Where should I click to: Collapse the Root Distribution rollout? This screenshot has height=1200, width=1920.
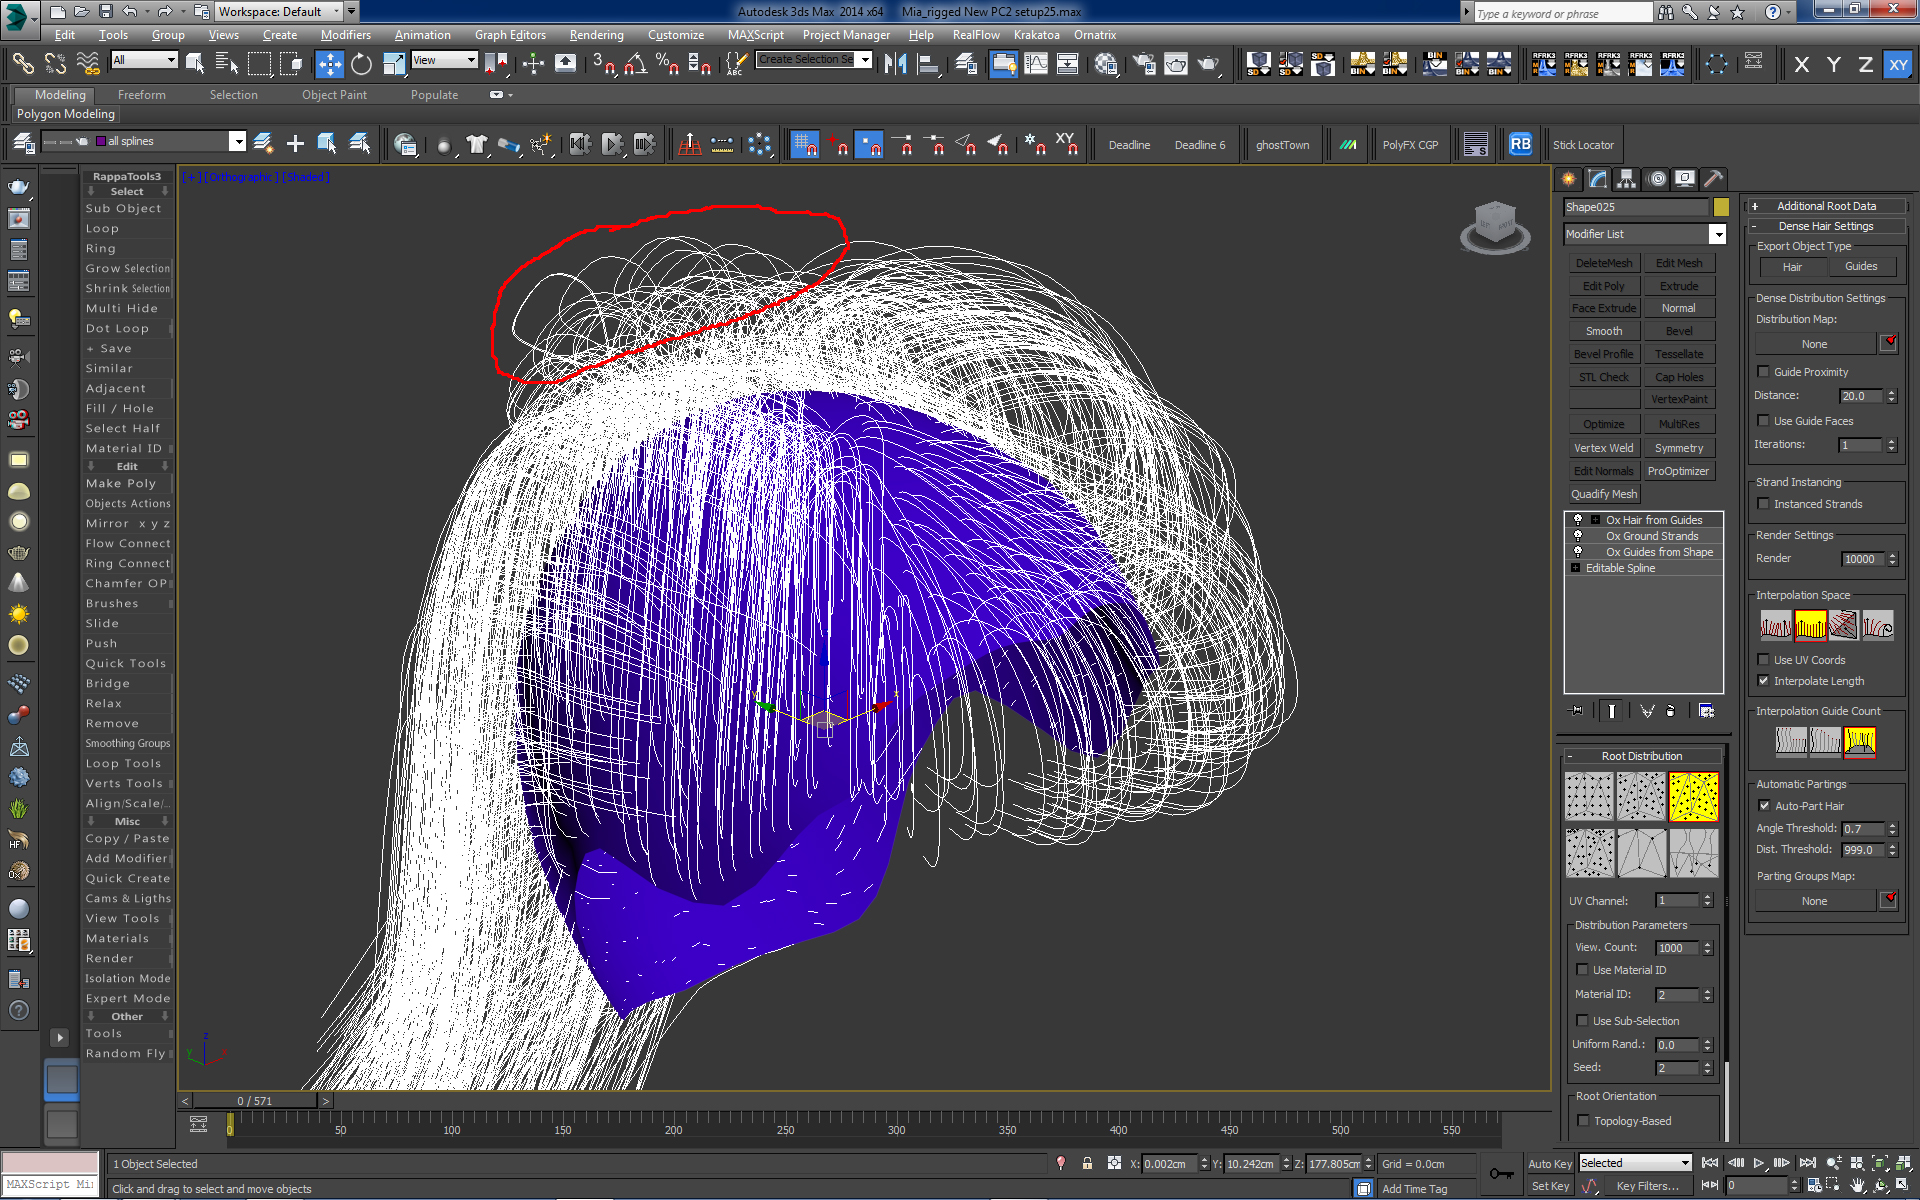pyautogui.click(x=1642, y=756)
